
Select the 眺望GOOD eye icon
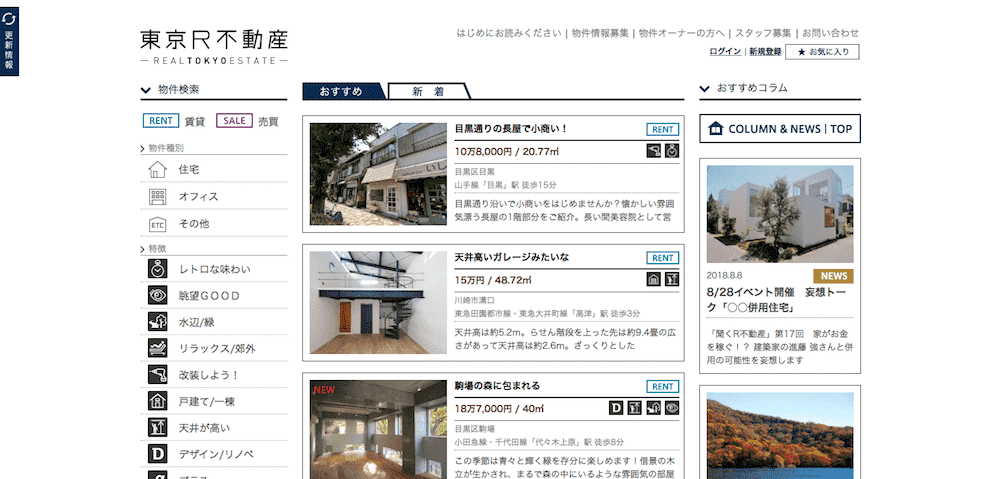(x=158, y=296)
